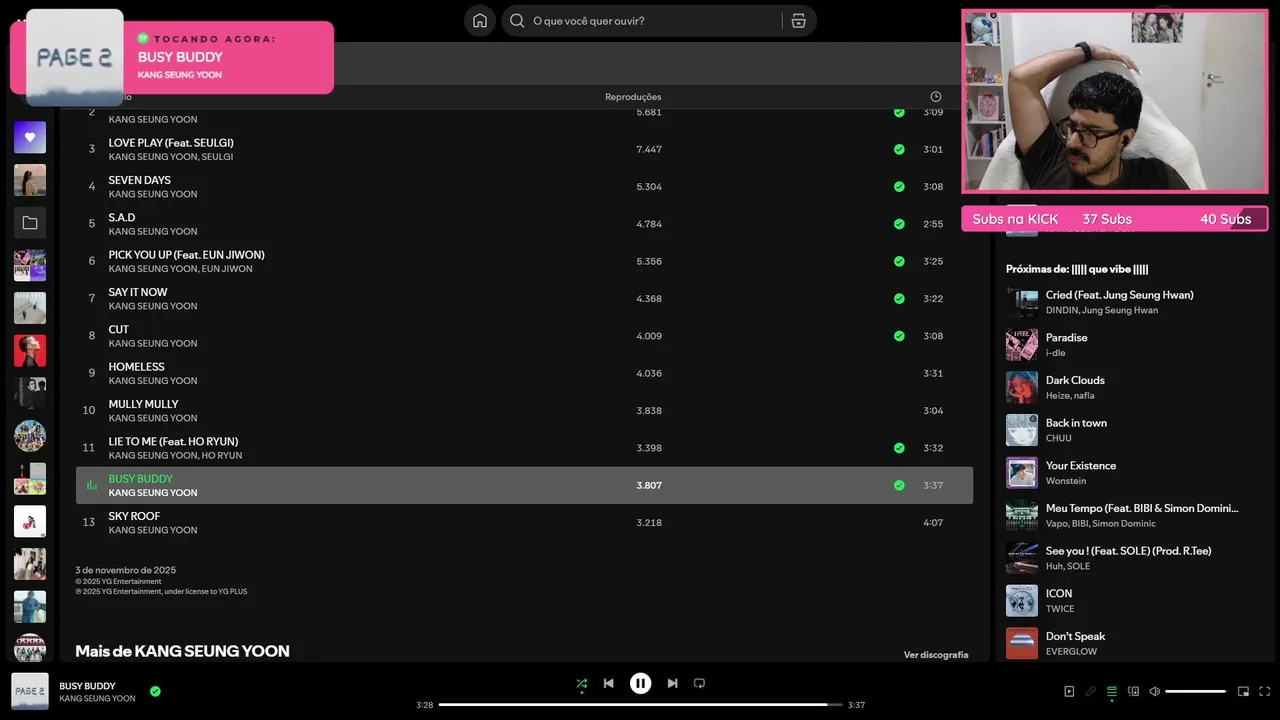Click the 'Subs na KICK' goal bar
The image size is (1280, 720).
[1115, 219]
